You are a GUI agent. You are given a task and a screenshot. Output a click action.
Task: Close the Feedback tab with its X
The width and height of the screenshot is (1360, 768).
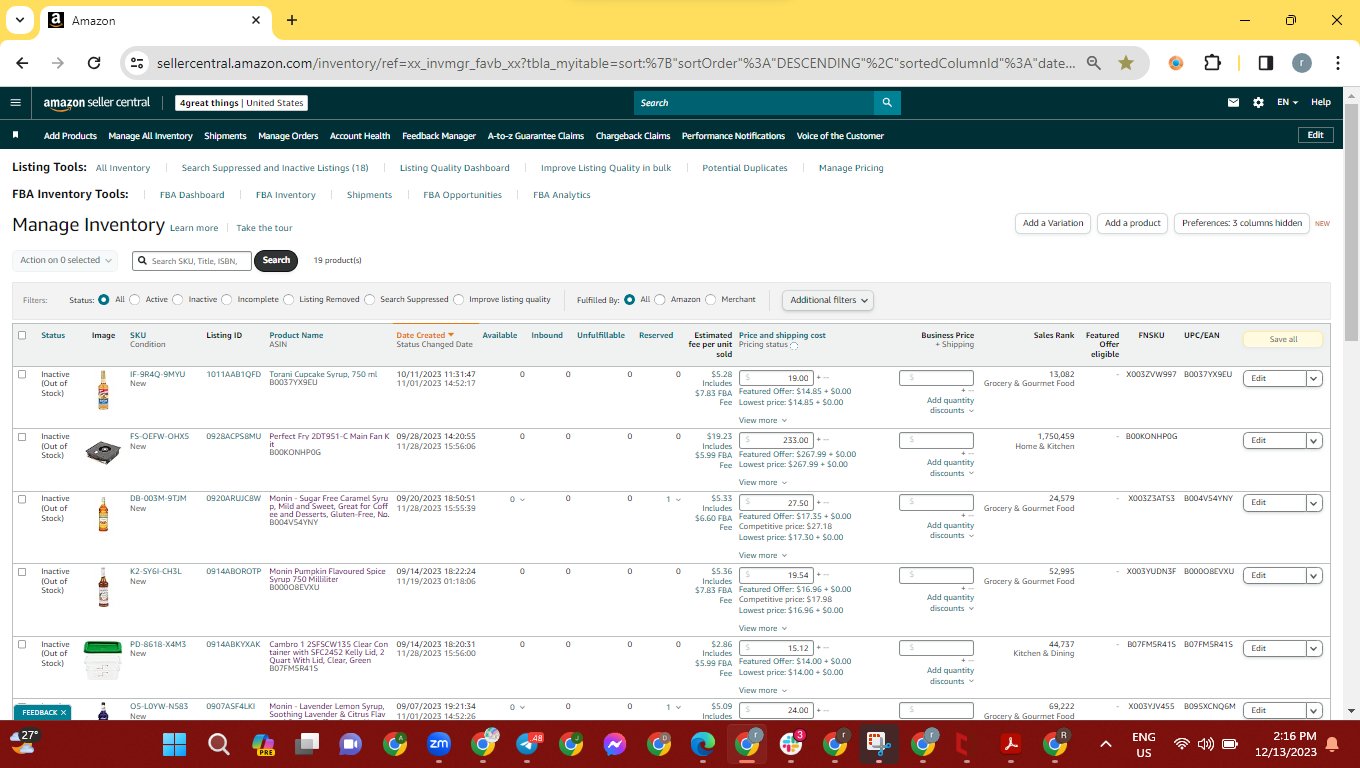(x=63, y=712)
